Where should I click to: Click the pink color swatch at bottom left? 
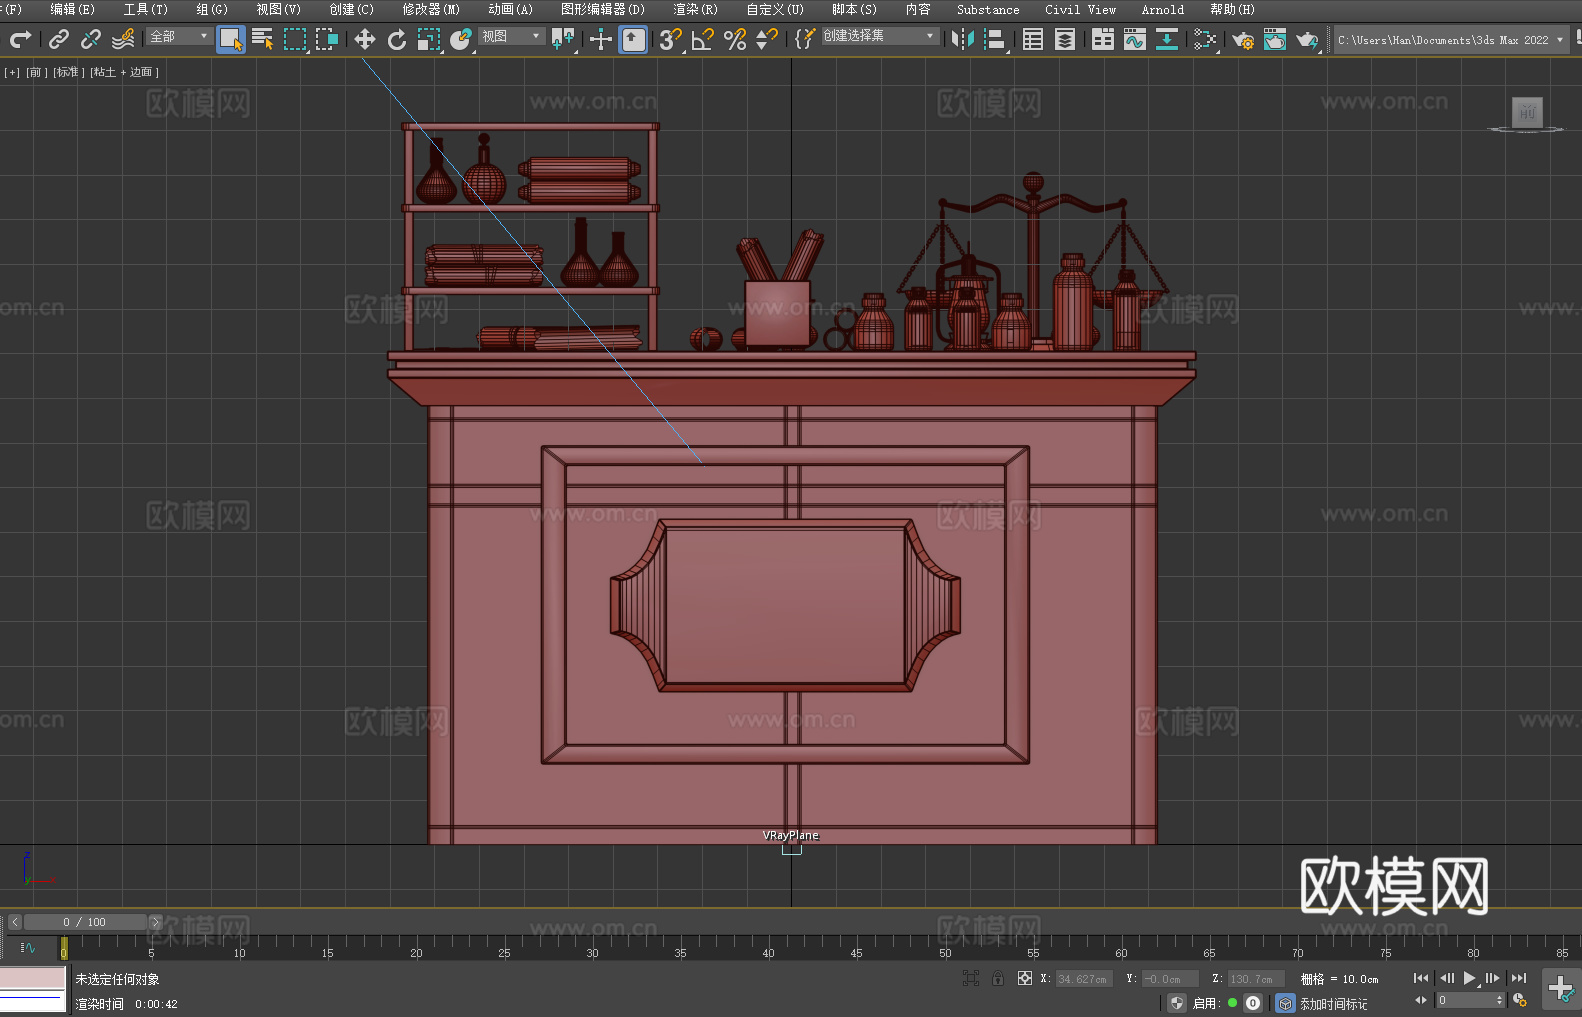(x=33, y=978)
